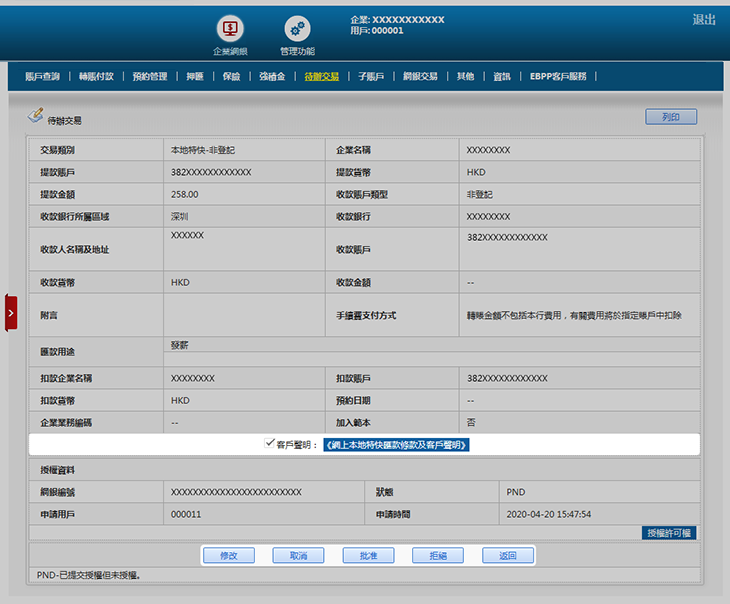The height and width of the screenshot is (604, 730).
Task: Select the 待辦交易 menu tab
Action: (322, 76)
